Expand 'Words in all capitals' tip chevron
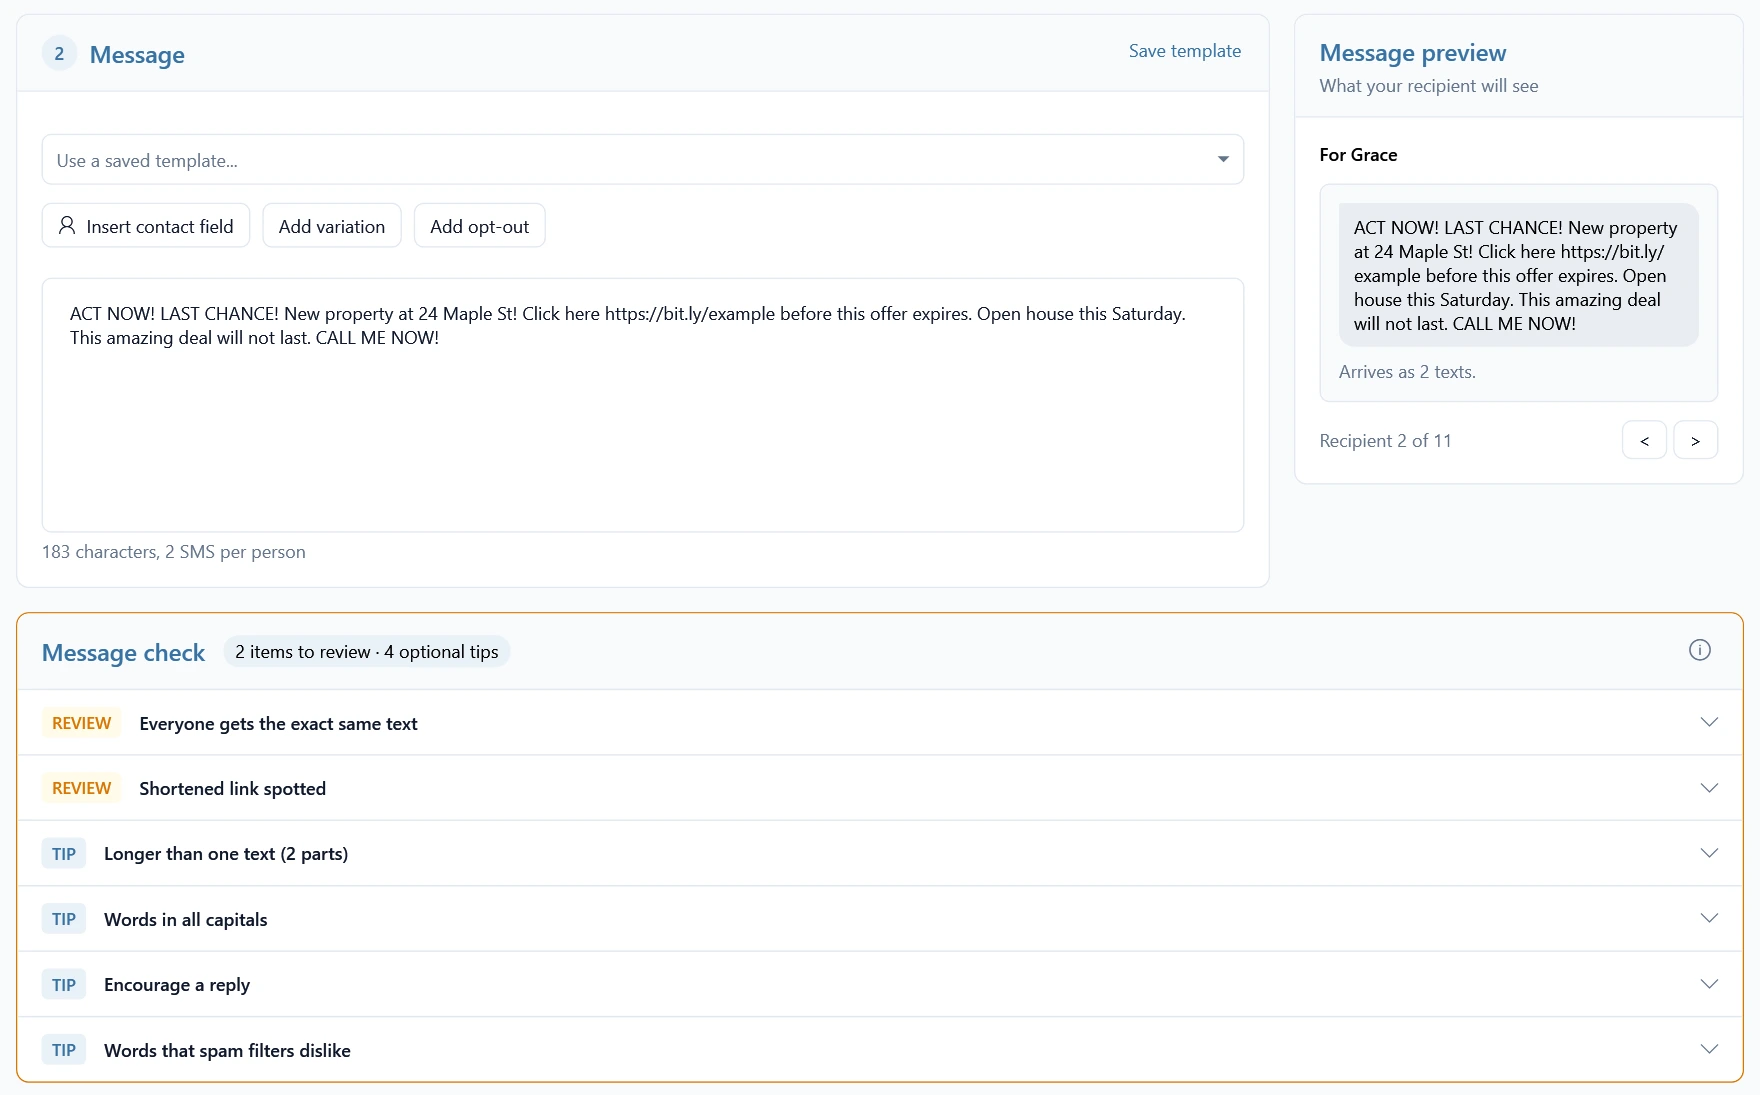1760x1095 pixels. pos(1709,918)
